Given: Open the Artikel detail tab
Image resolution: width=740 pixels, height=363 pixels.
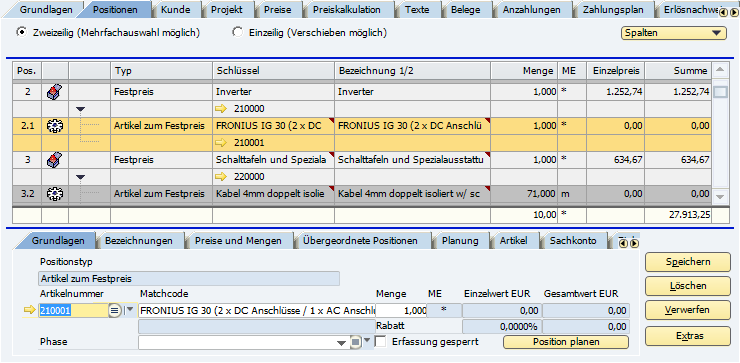Looking at the screenshot, I should 513,241.
